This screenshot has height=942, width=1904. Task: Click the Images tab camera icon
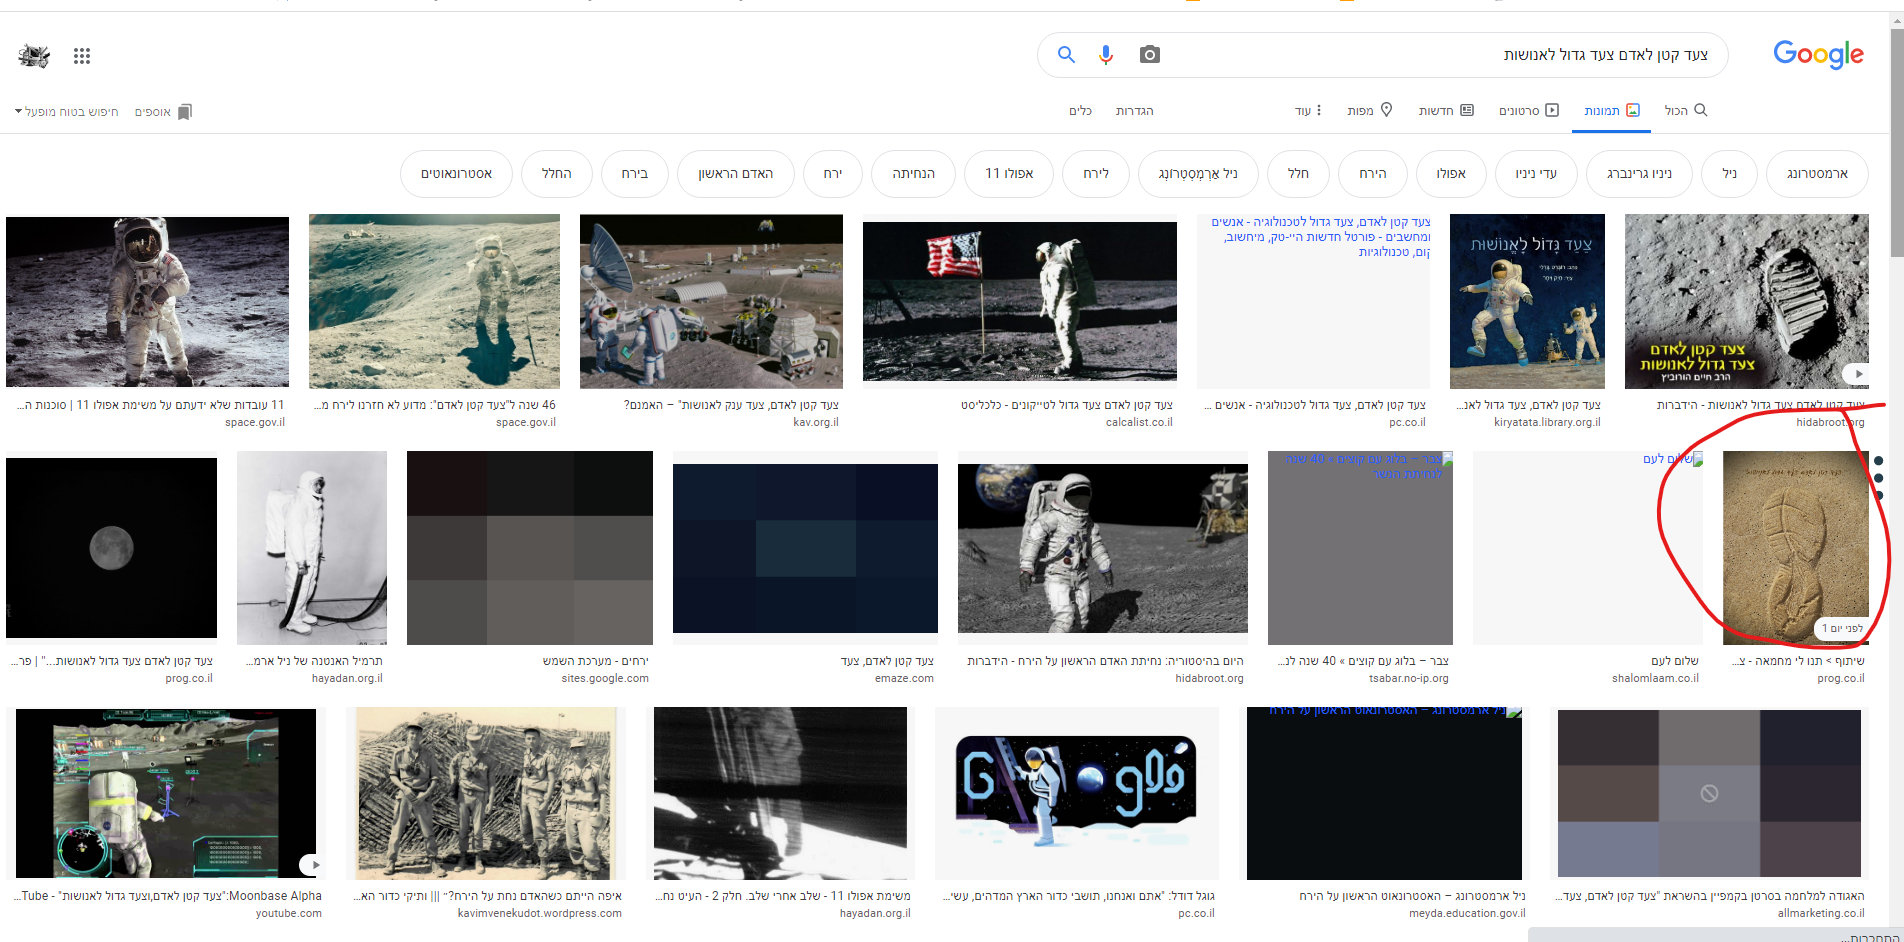pyautogui.click(x=1634, y=110)
